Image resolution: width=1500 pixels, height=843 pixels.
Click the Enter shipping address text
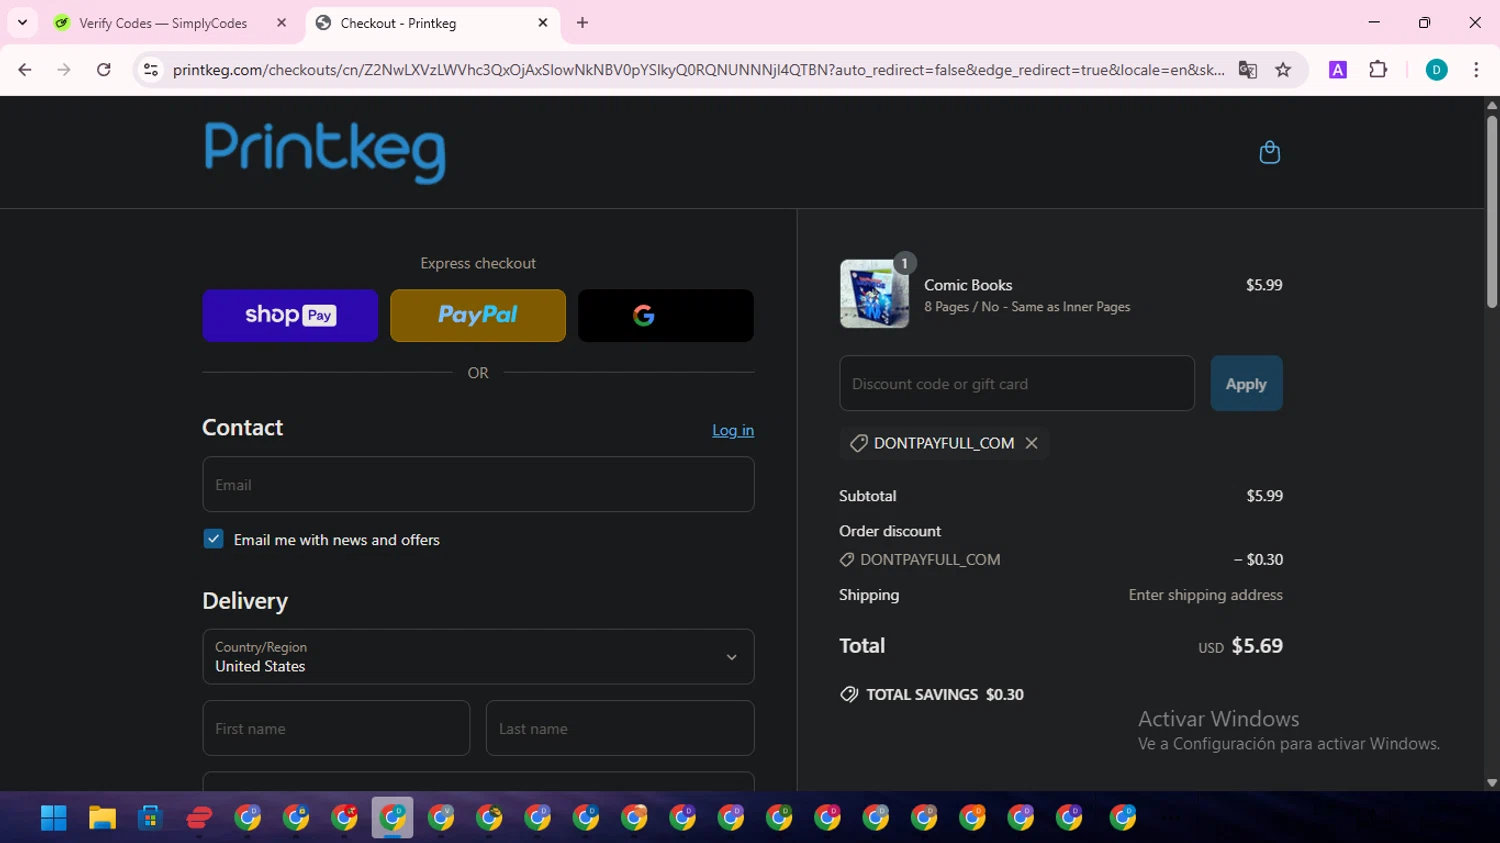(x=1205, y=595)
